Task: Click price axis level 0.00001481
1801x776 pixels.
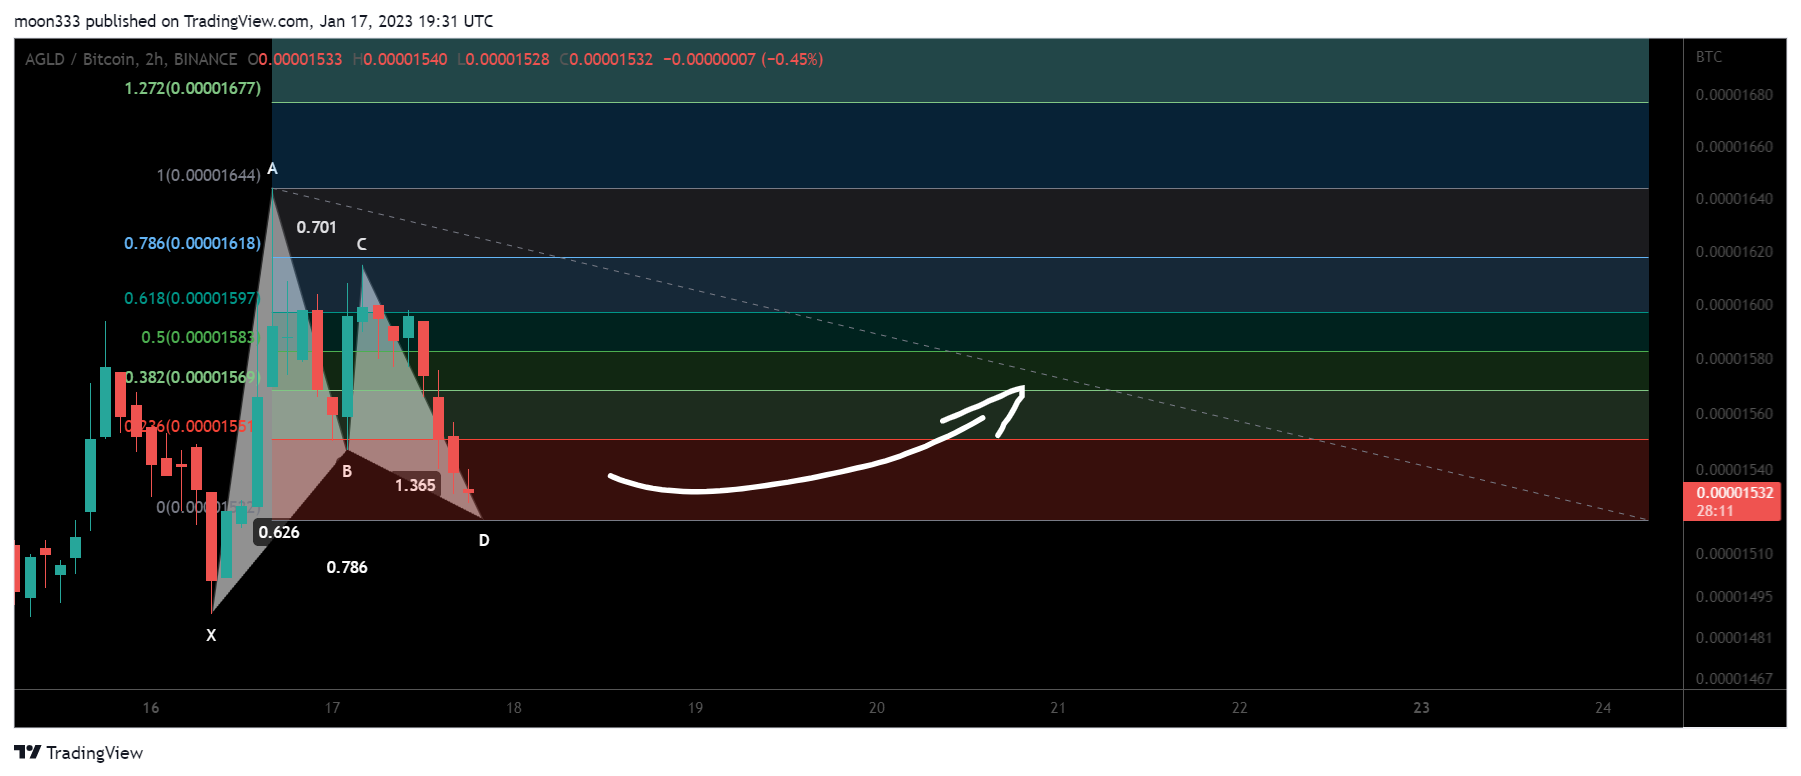Action: [x=1734, y=638]
